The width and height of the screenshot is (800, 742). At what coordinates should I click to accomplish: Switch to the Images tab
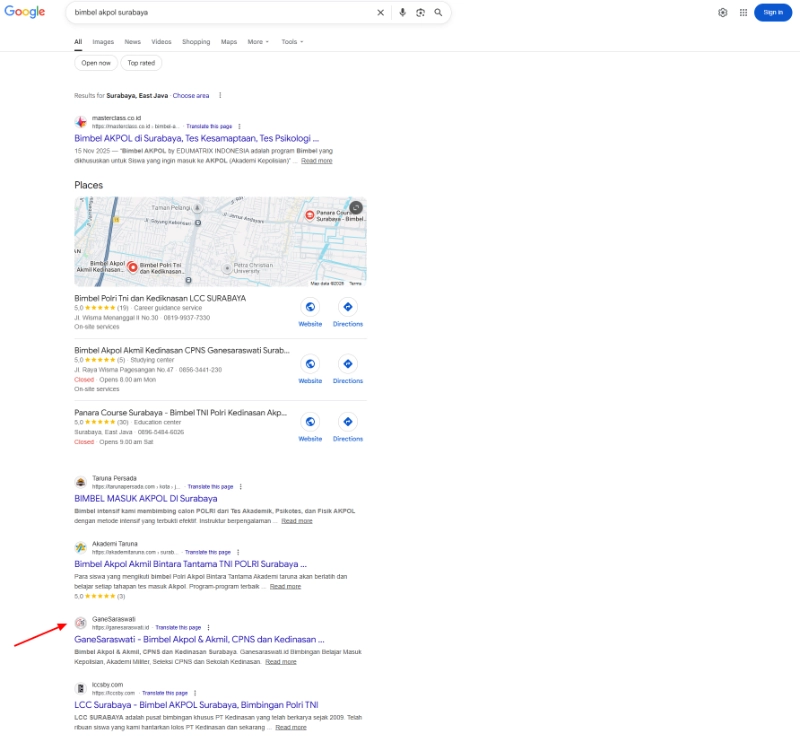(103, 42)
